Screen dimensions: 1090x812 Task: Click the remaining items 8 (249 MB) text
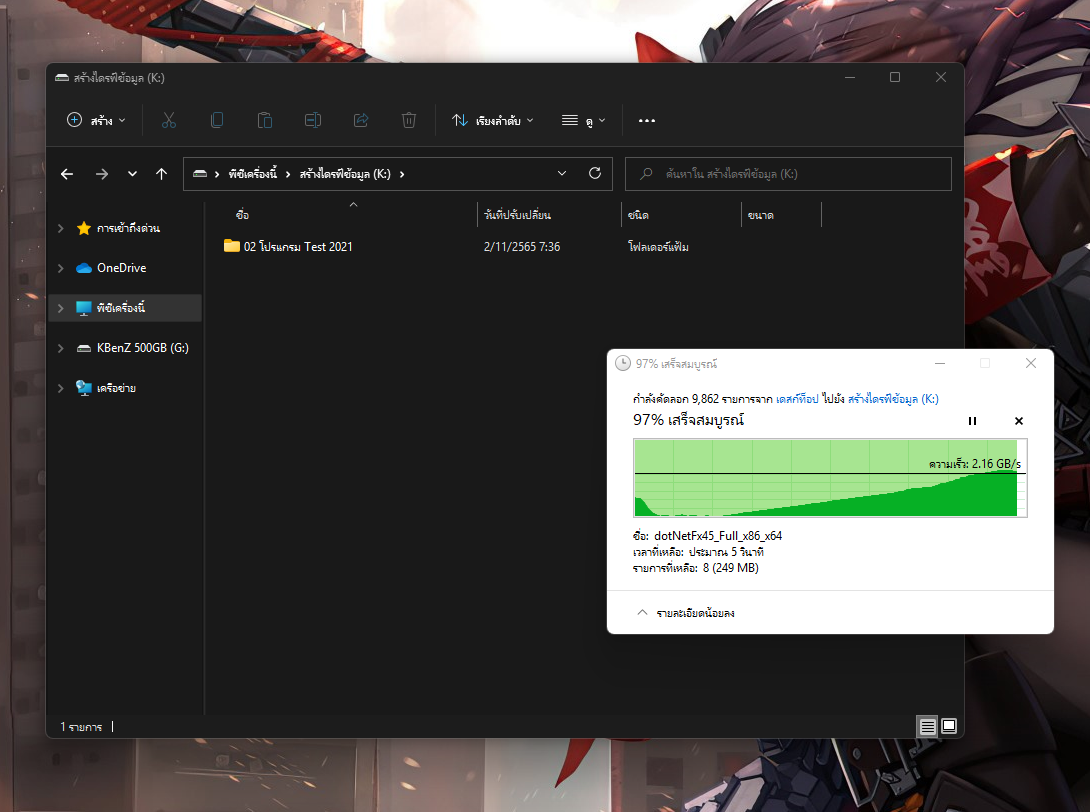[x=731, y=568]
